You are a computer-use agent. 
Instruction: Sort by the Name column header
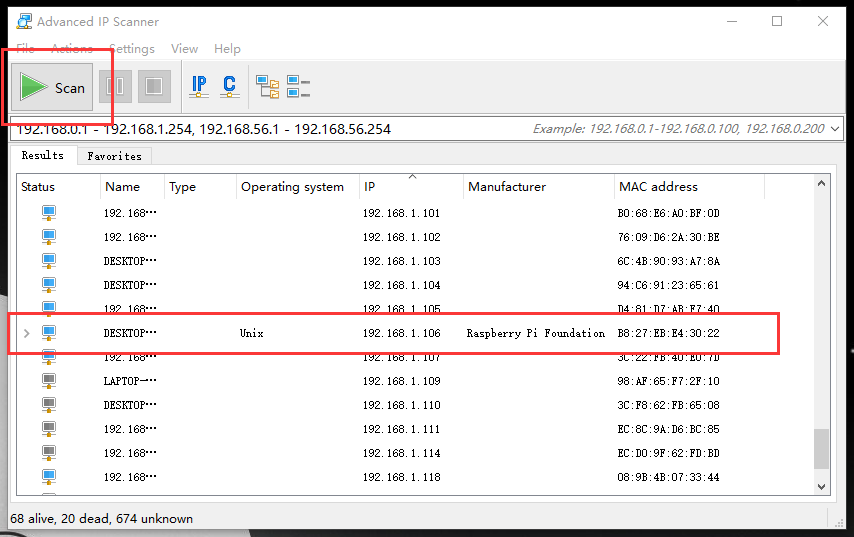click(132, 187)
